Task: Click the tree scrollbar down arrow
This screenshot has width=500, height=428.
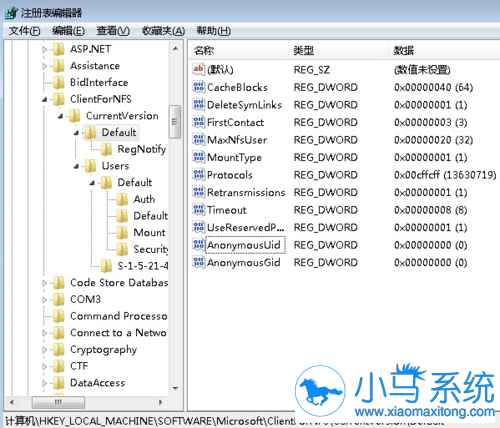Action: coord(175,388)
